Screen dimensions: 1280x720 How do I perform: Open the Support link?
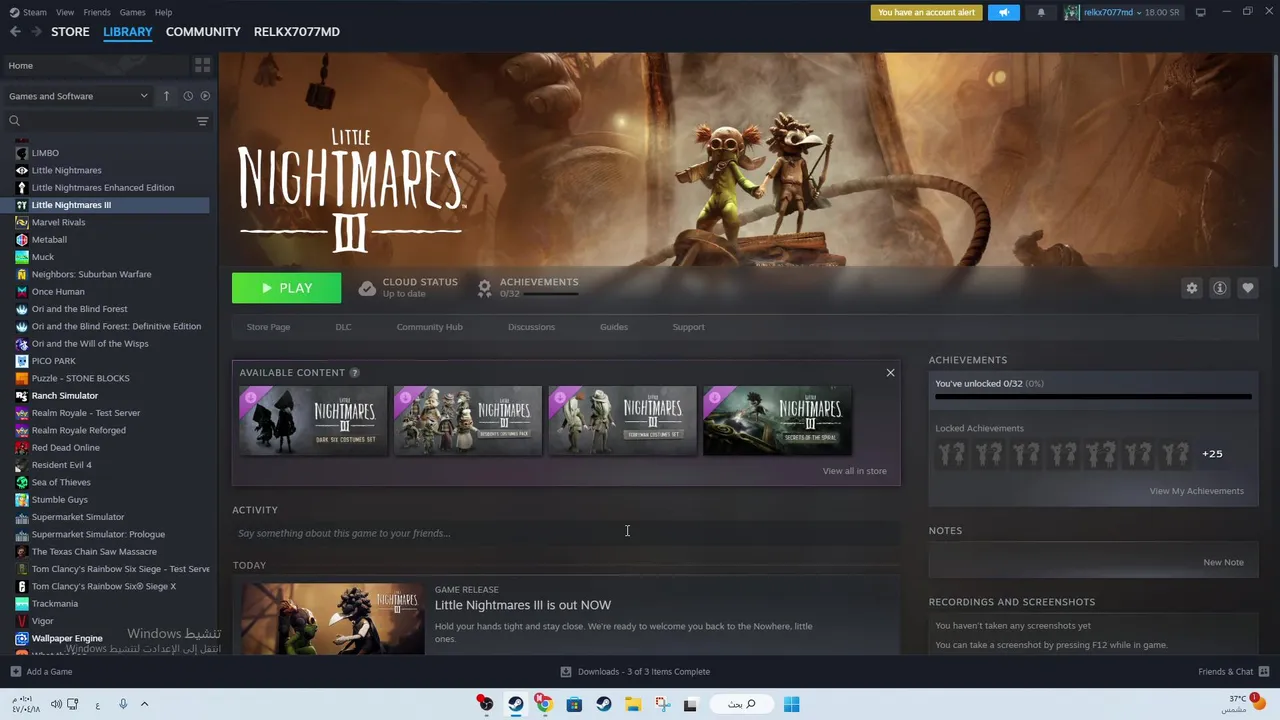pos(688,327)
